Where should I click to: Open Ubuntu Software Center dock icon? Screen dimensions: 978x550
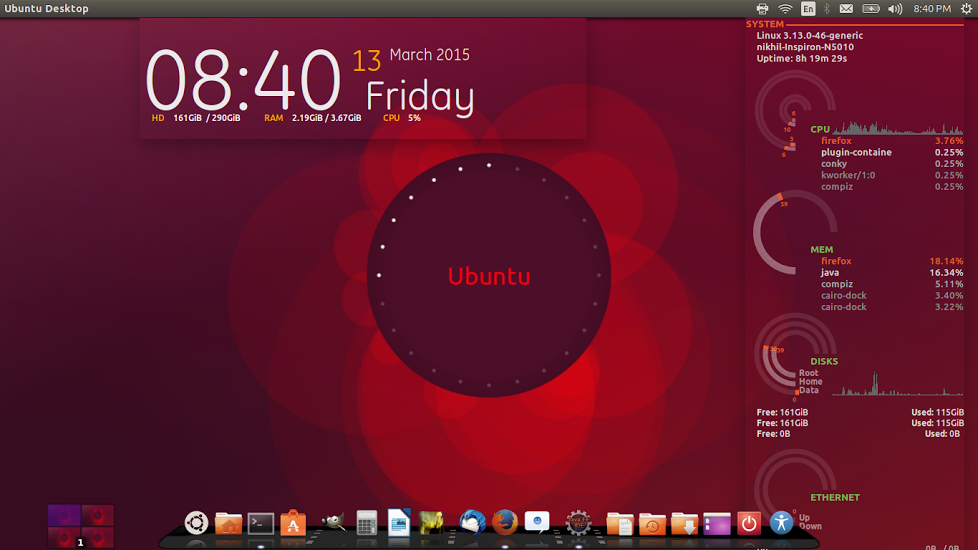point(293,523)
